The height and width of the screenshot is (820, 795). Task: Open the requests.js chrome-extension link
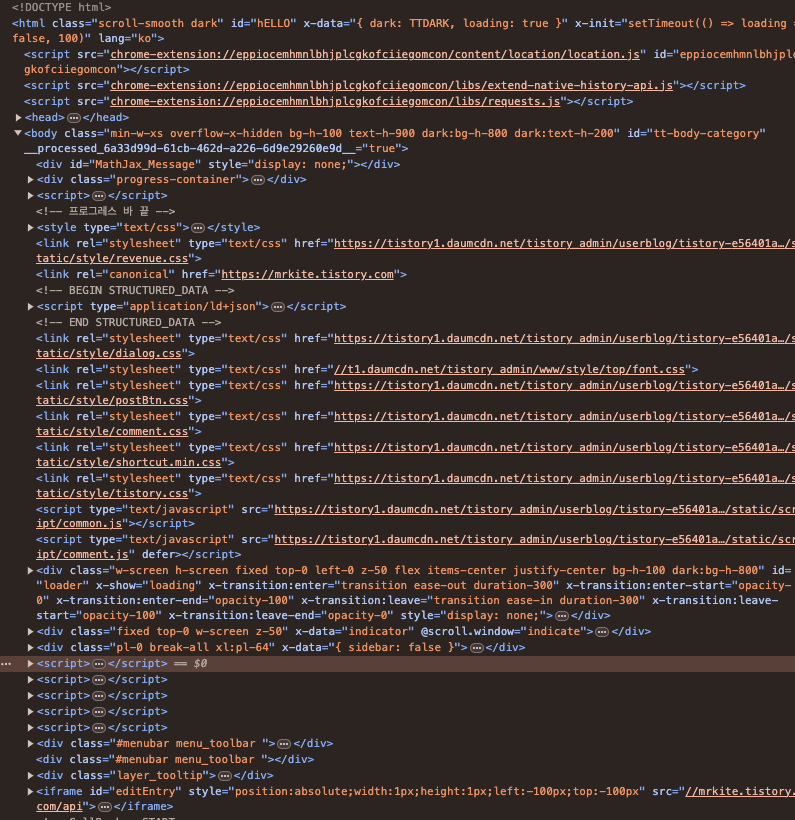click(x=335, y=101)
